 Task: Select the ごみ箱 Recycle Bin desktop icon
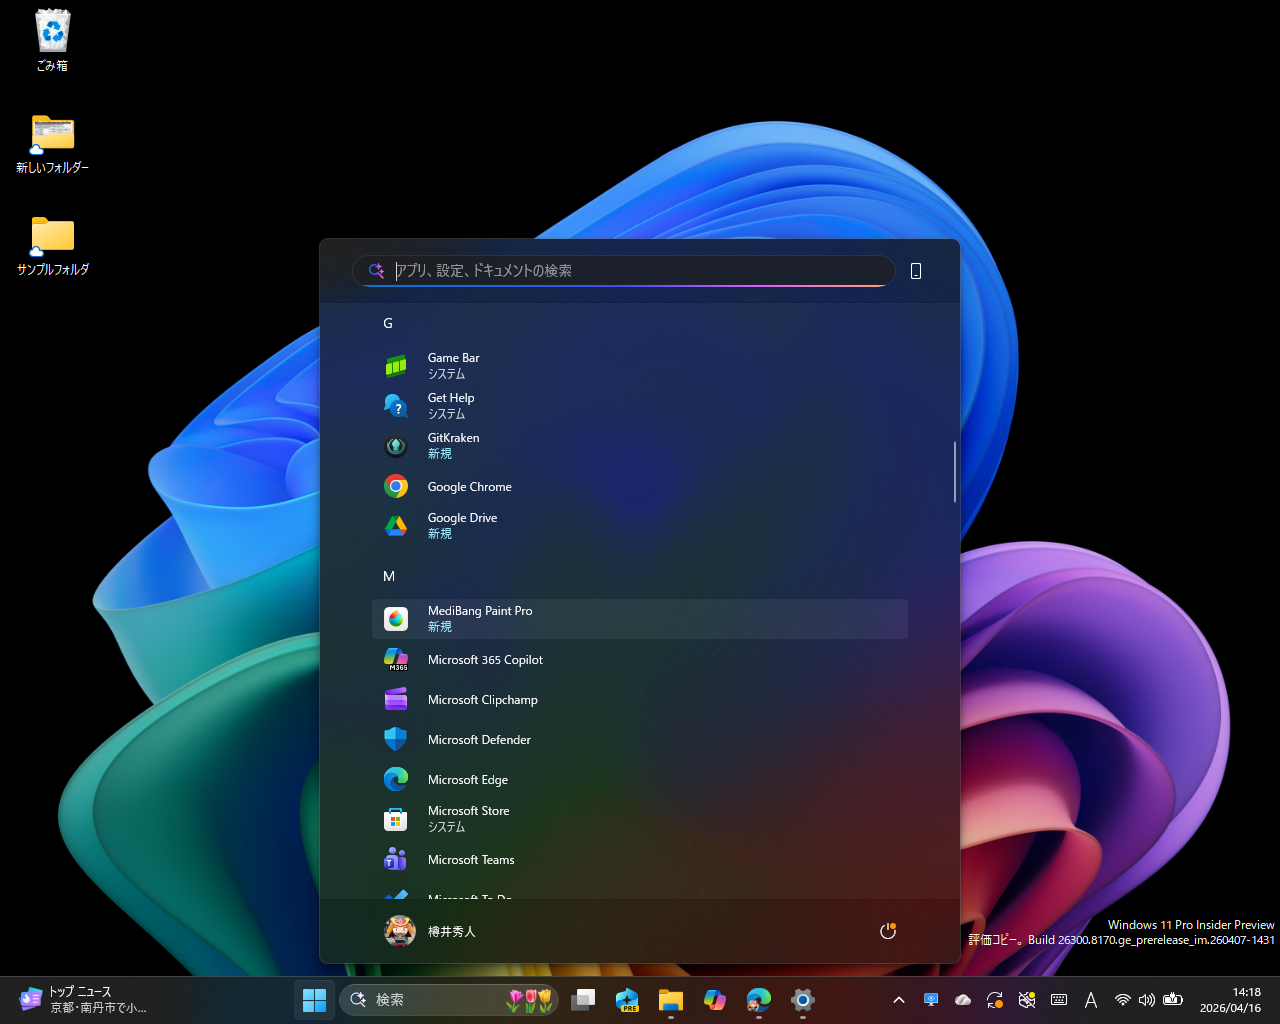tap(53, 41)
